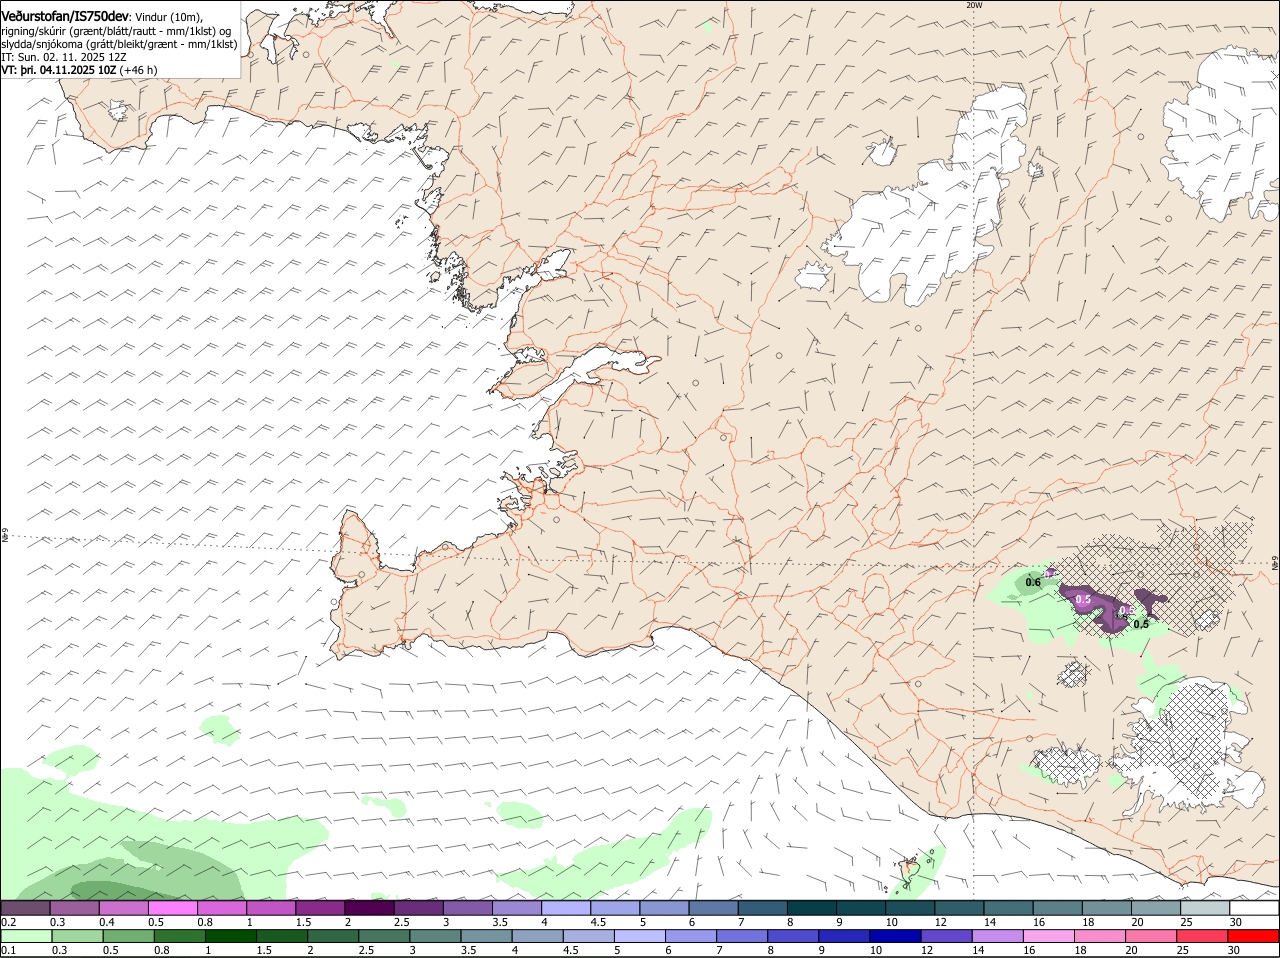Screen dimensions: 1280x958
Task: Click the 20W longitude label at top
Action: pyautogui.click(x=975, y=5)
